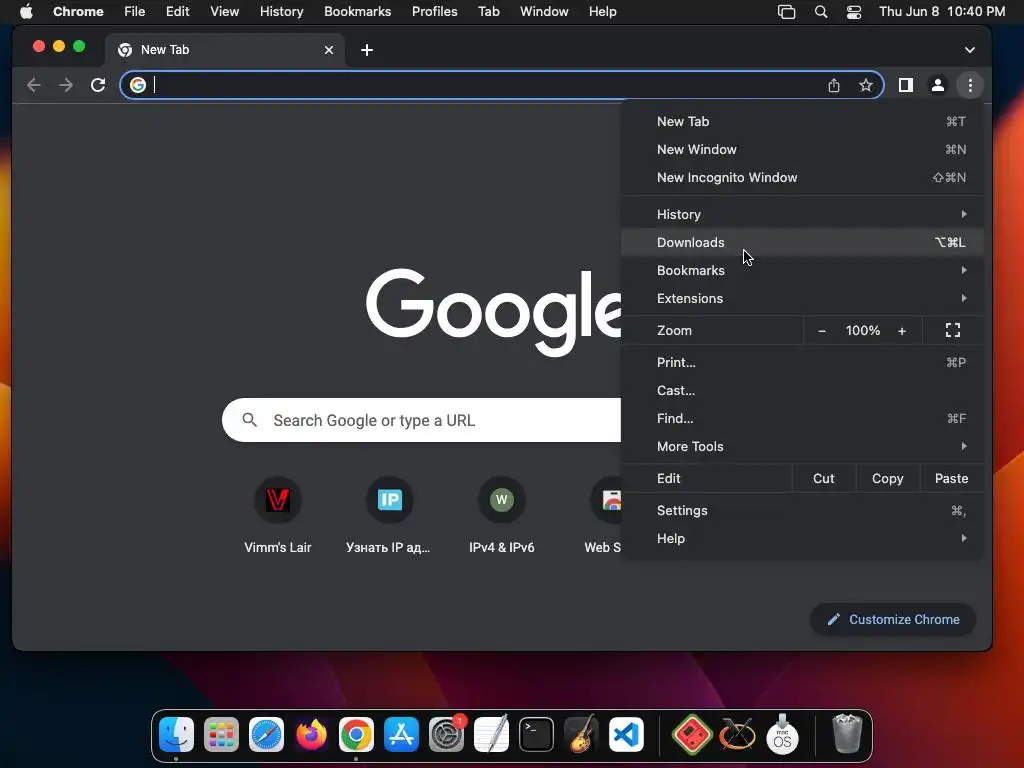Close the New Tab tab
The height and width of the screenshot is (768, 1024).
[329, 50]
